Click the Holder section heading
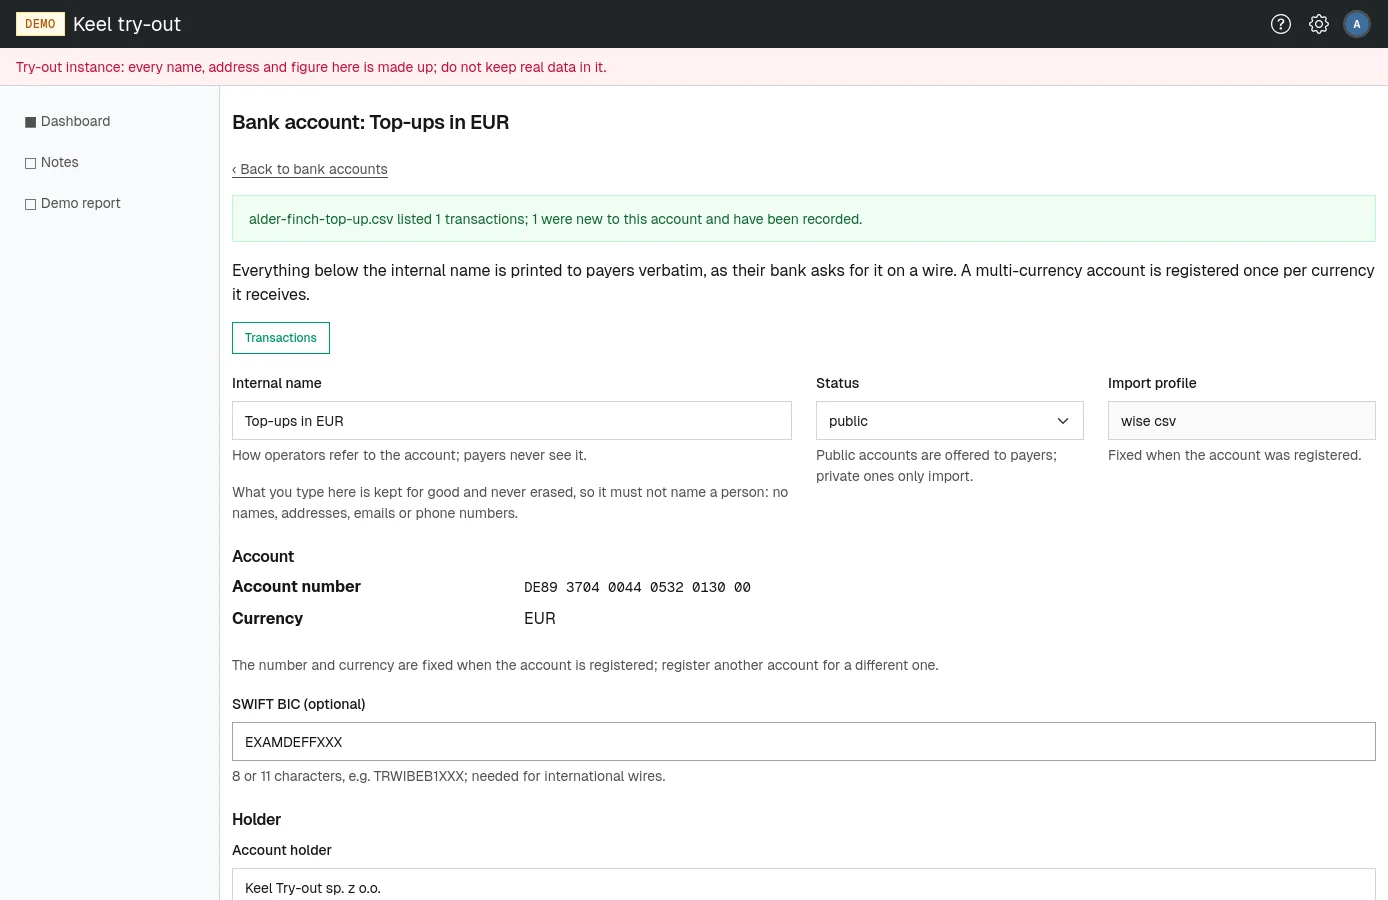Viewport: 1388px width, 900px height. coord(256,819)
